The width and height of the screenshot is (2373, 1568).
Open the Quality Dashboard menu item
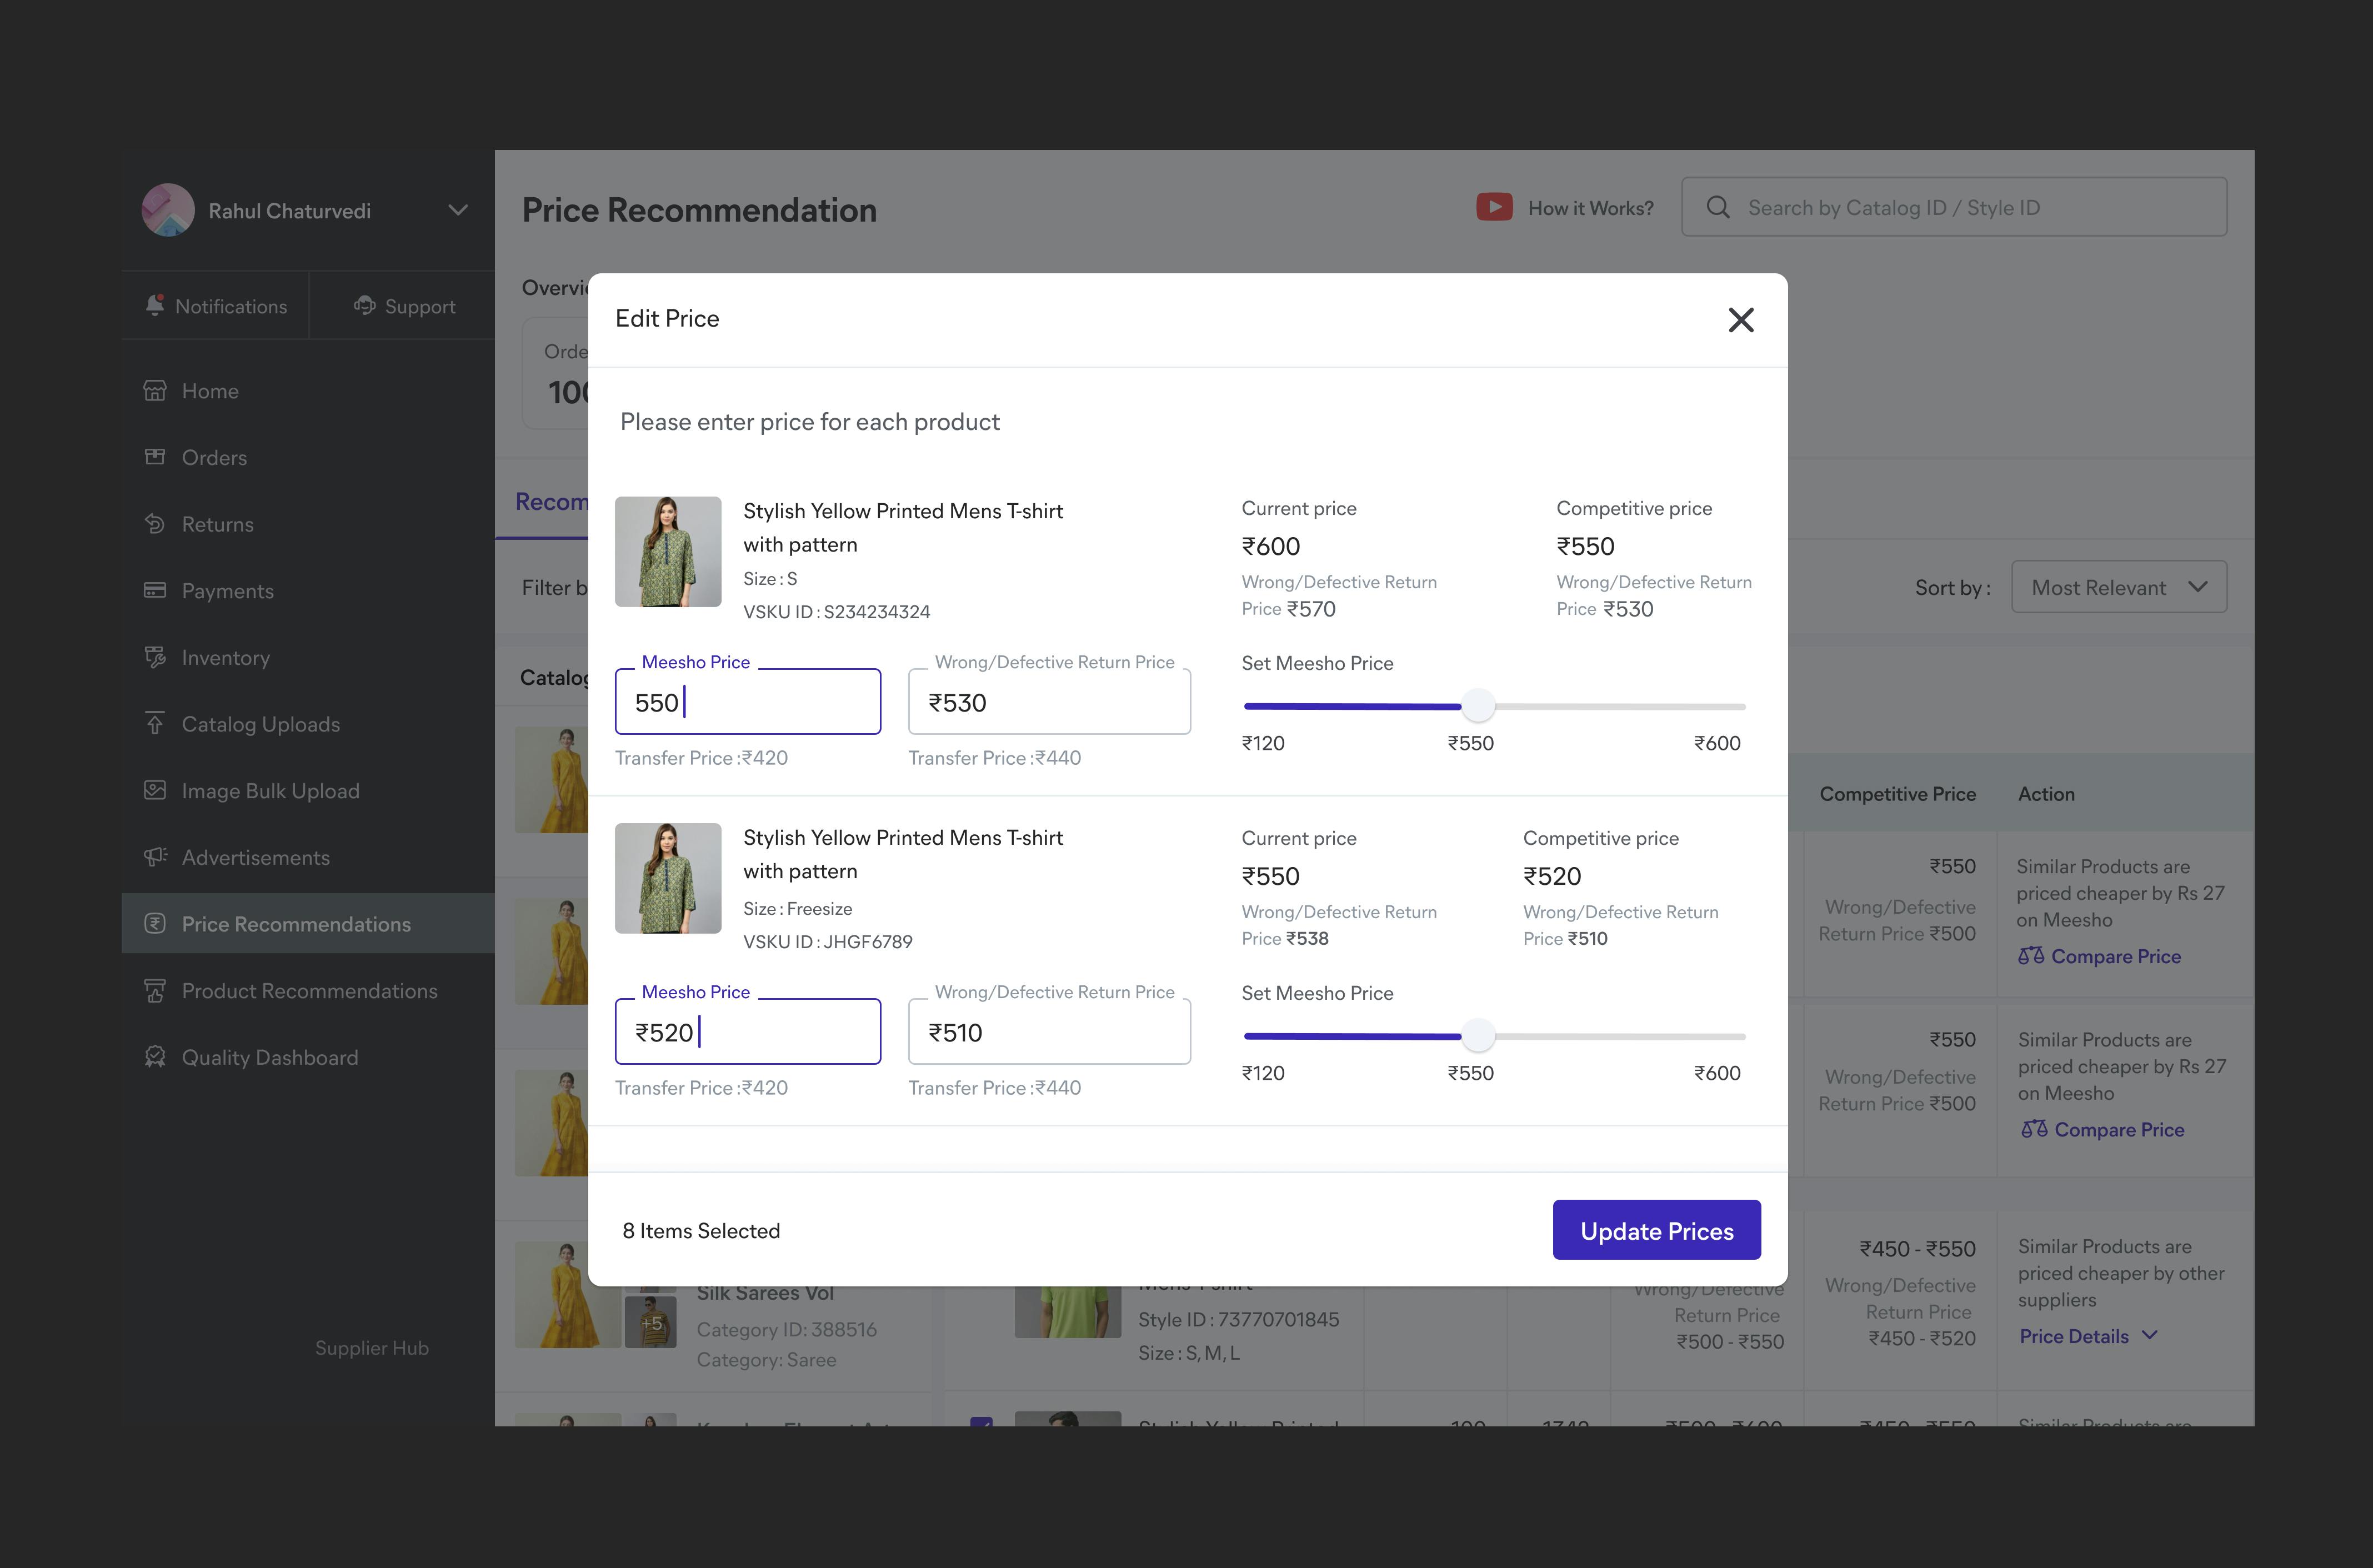coord(308,1057)
